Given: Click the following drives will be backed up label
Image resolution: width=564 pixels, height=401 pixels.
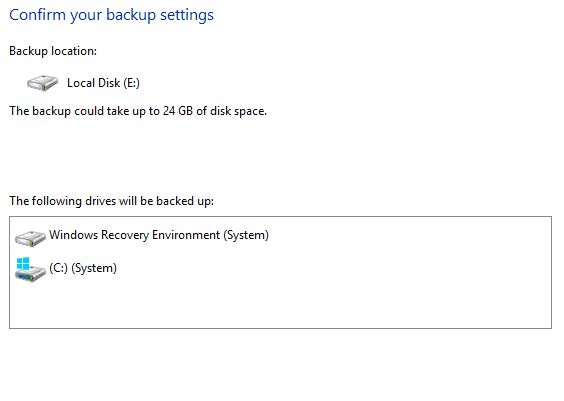Looking at the screenshot, I should pos(111,201).
